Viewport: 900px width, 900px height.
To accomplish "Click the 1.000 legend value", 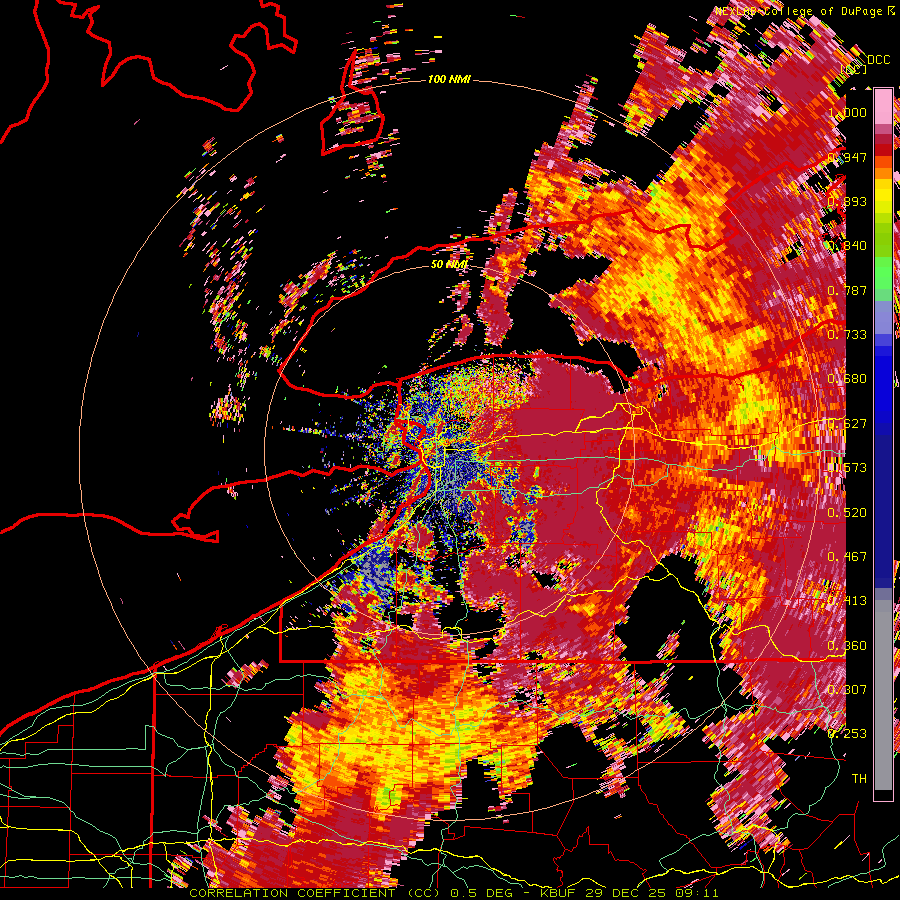I will tap(847, 112).
